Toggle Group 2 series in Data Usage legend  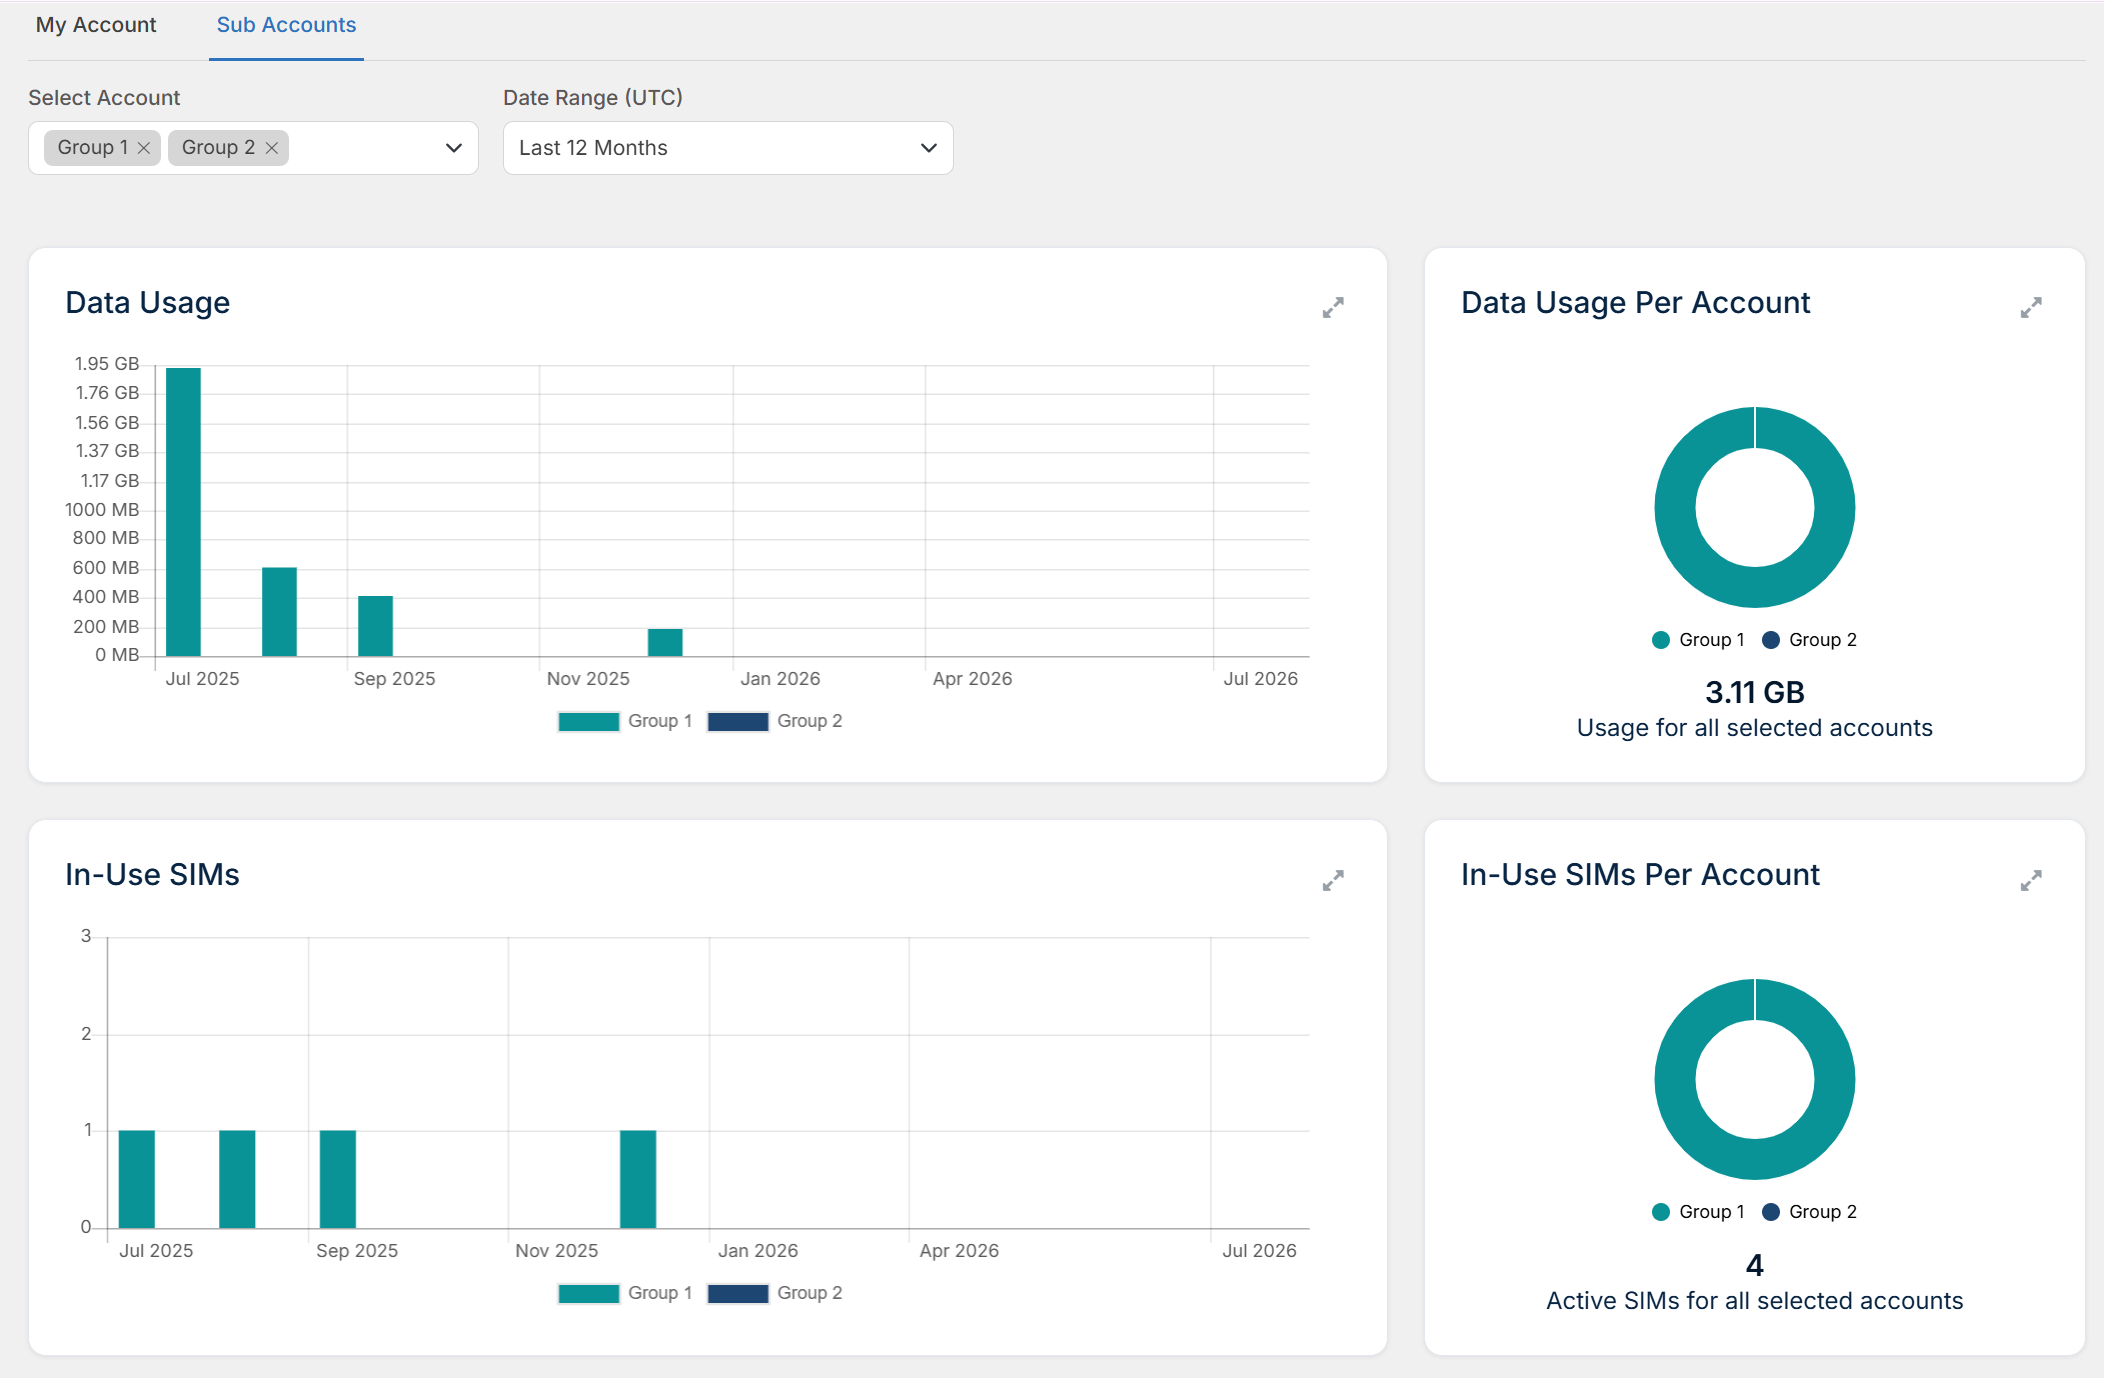point(775,721)
